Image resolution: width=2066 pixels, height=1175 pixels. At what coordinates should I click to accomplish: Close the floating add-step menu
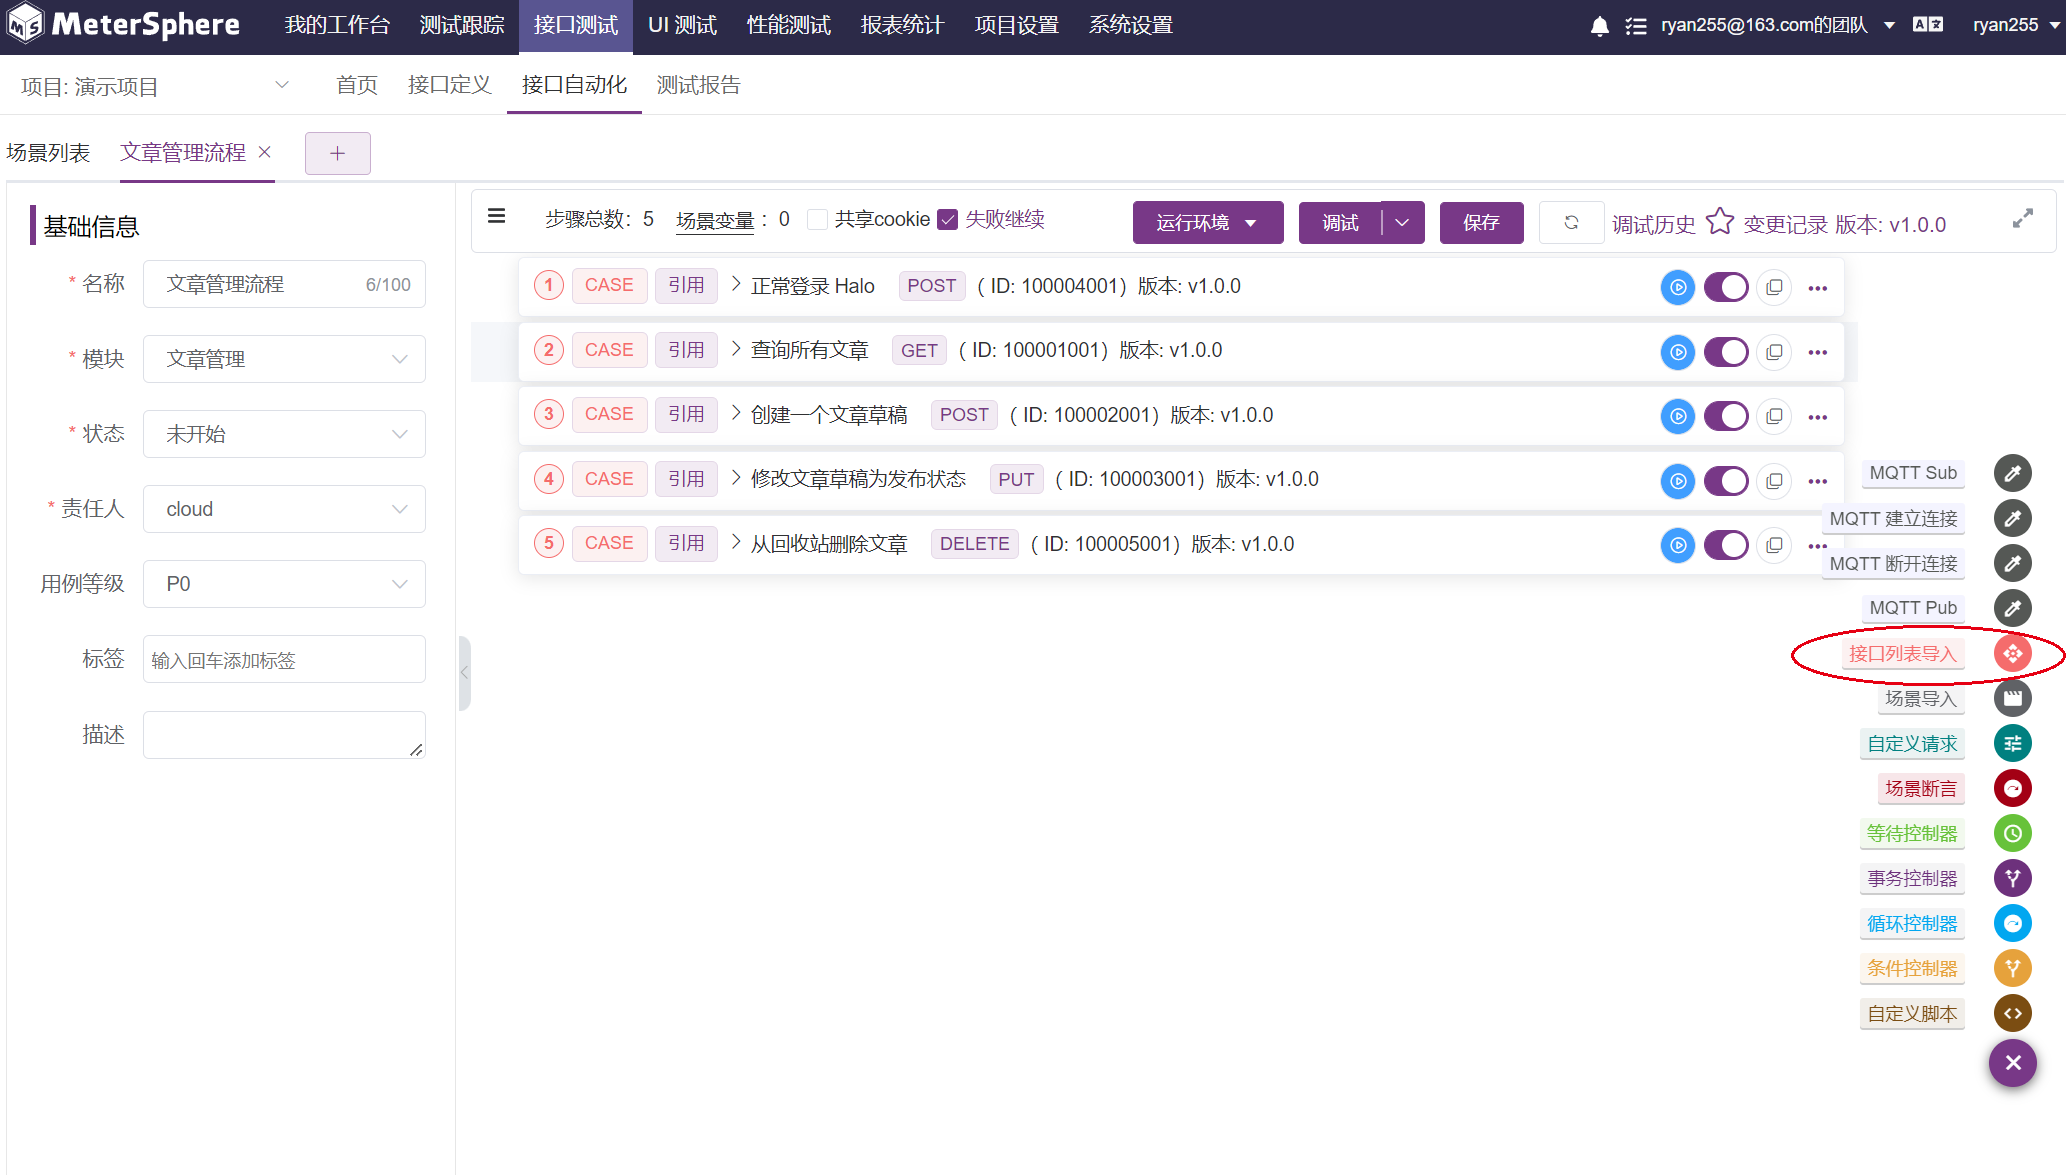tap(2012, 1063)
